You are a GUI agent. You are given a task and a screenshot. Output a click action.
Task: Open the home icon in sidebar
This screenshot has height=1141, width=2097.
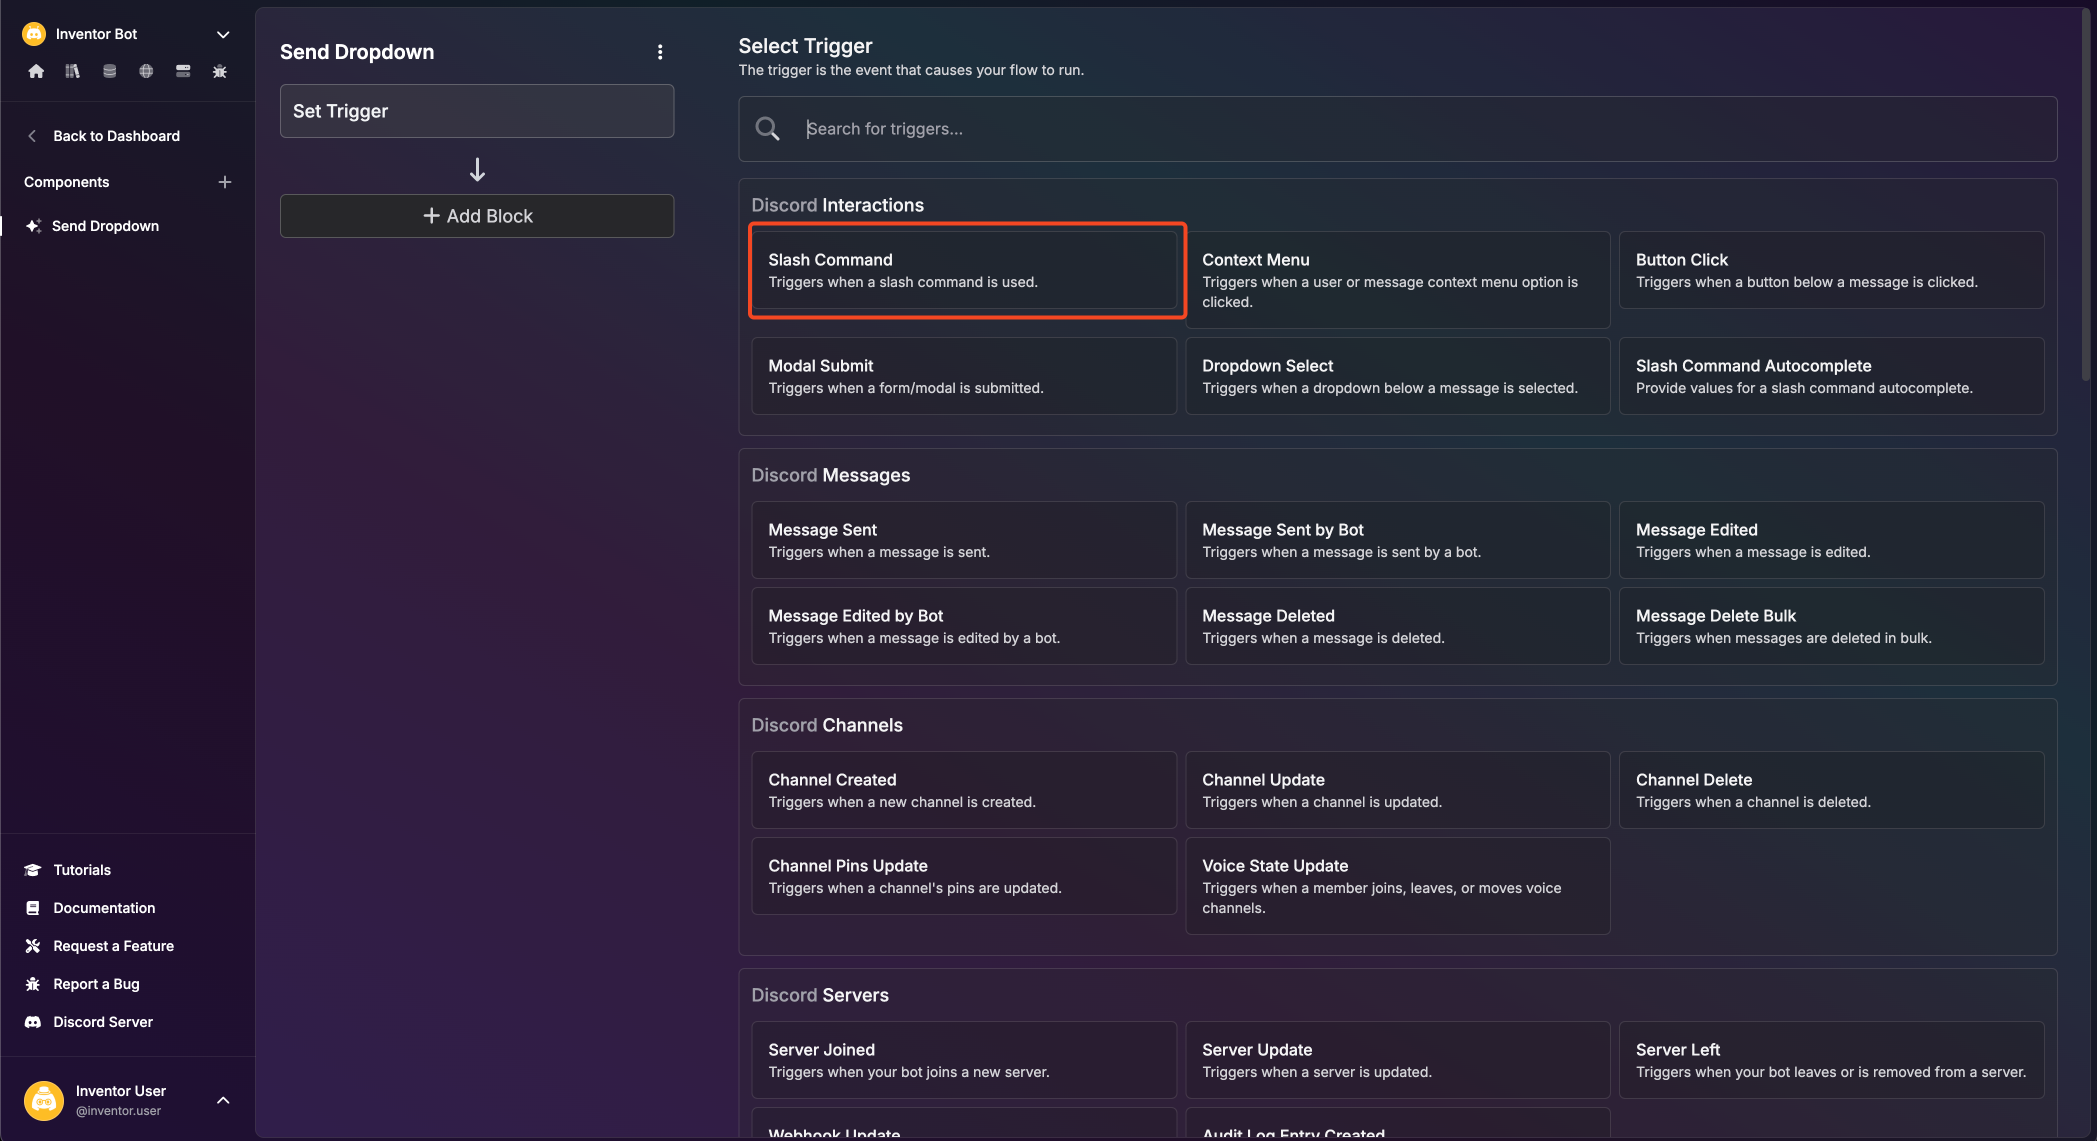pos(36,71)
